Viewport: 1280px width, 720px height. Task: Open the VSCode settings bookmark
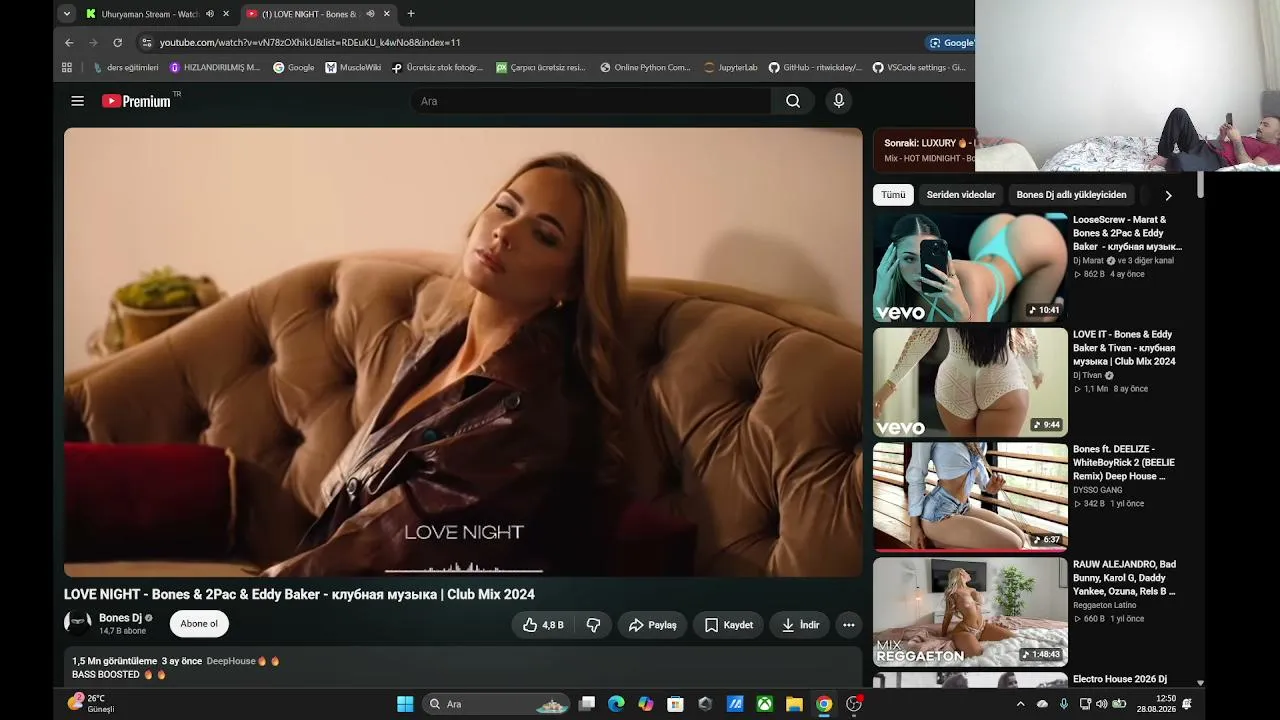pyautogui.click(x=919, y=68)
